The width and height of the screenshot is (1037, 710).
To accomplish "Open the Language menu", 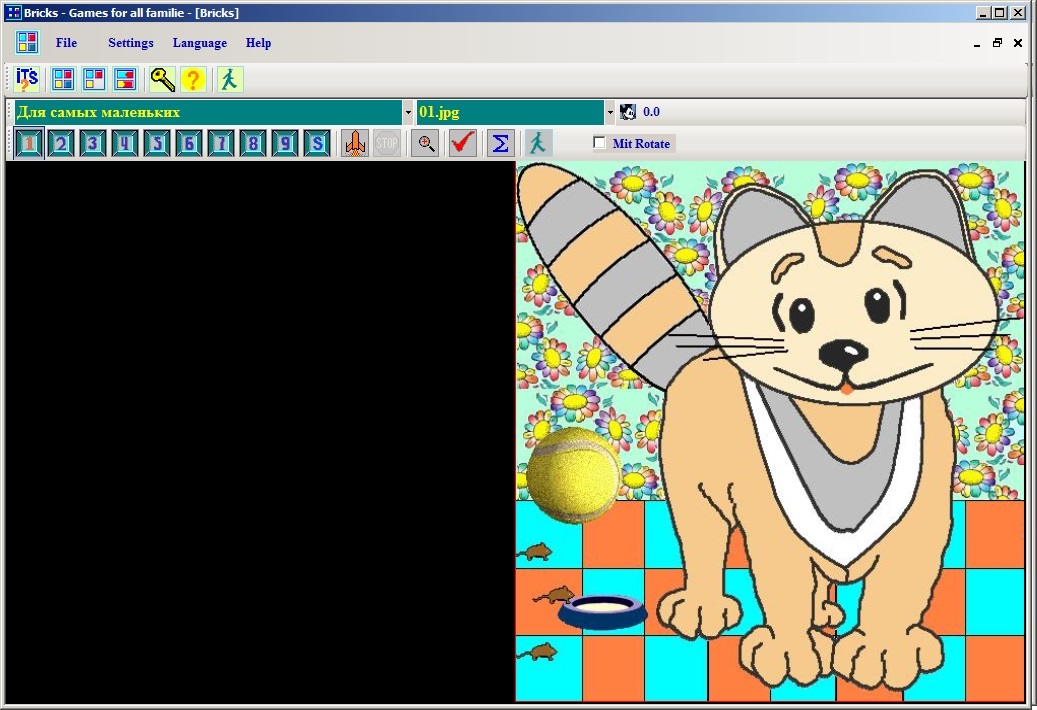I will [x=200, y=43].
